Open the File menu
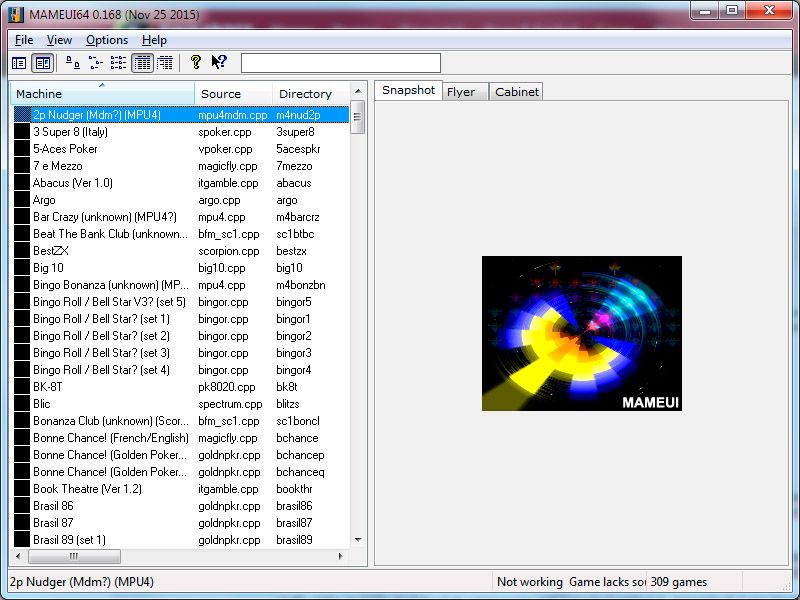 point(24,40)
